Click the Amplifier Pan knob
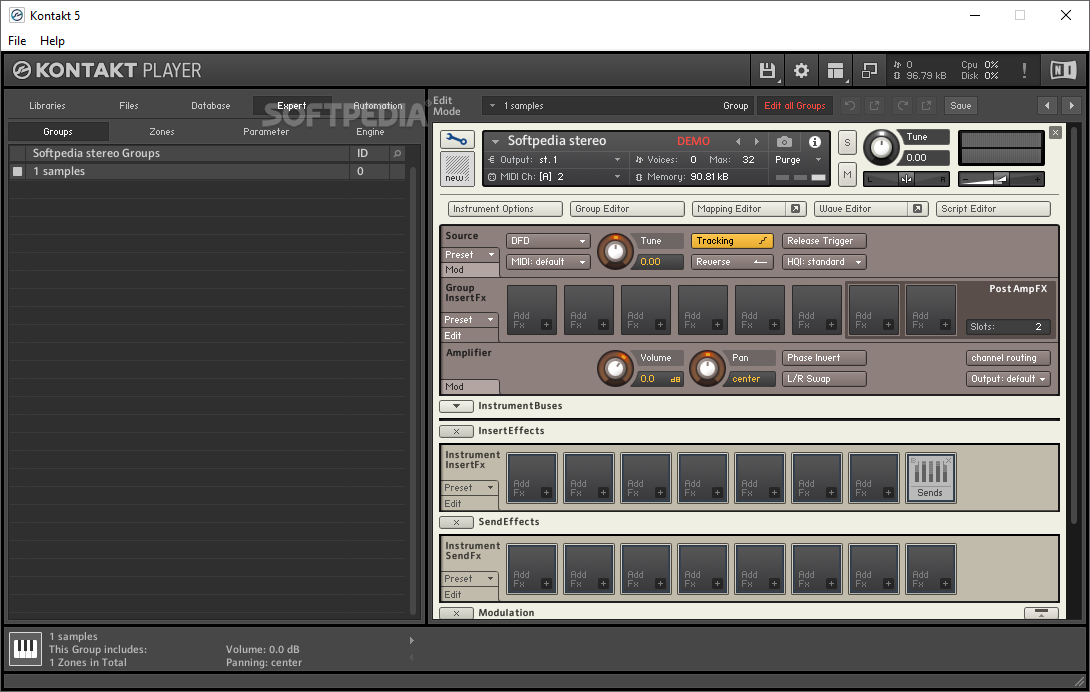 707,369
